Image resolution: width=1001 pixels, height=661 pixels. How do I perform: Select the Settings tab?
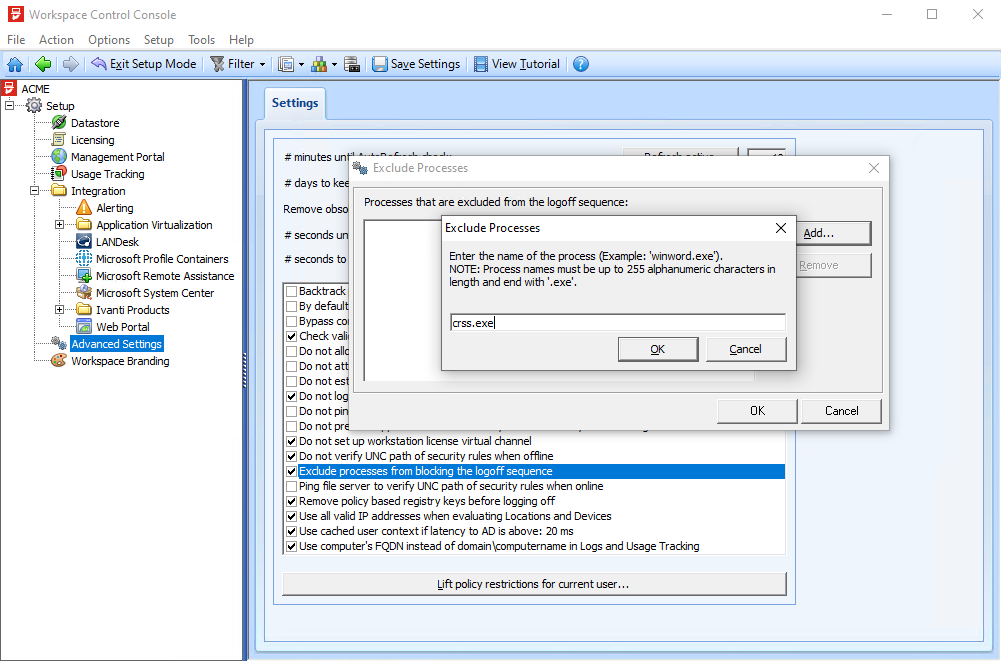pos(295,103)
